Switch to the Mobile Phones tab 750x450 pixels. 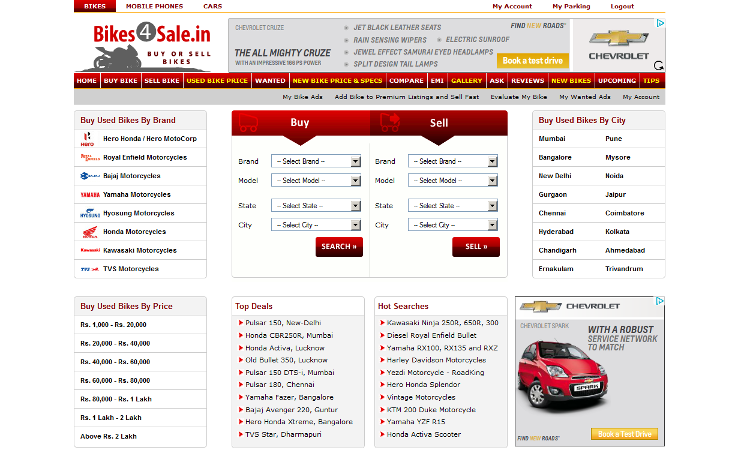click(x=154, y=6)
